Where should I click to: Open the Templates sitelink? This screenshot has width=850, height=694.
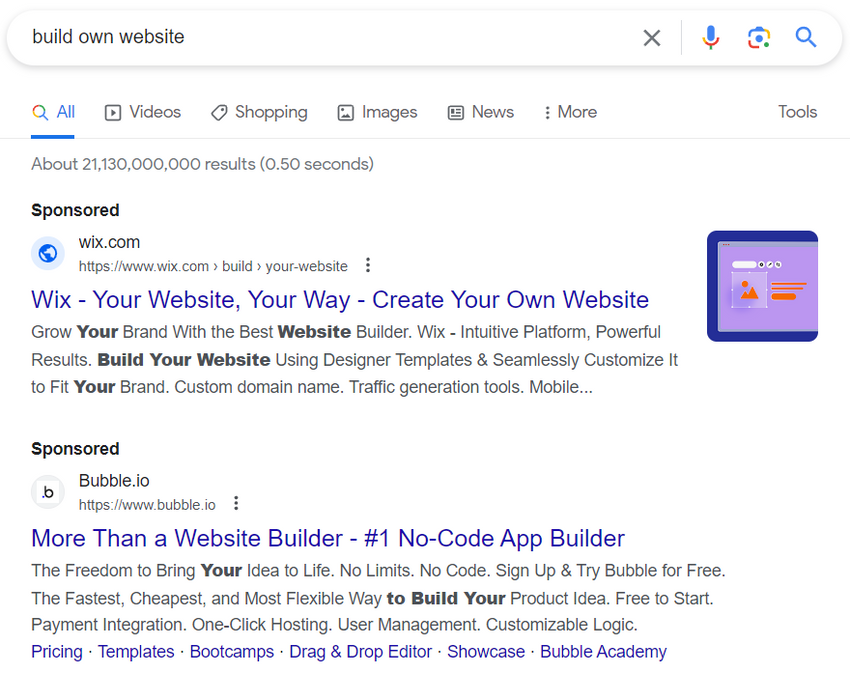[x=136, y=651]
